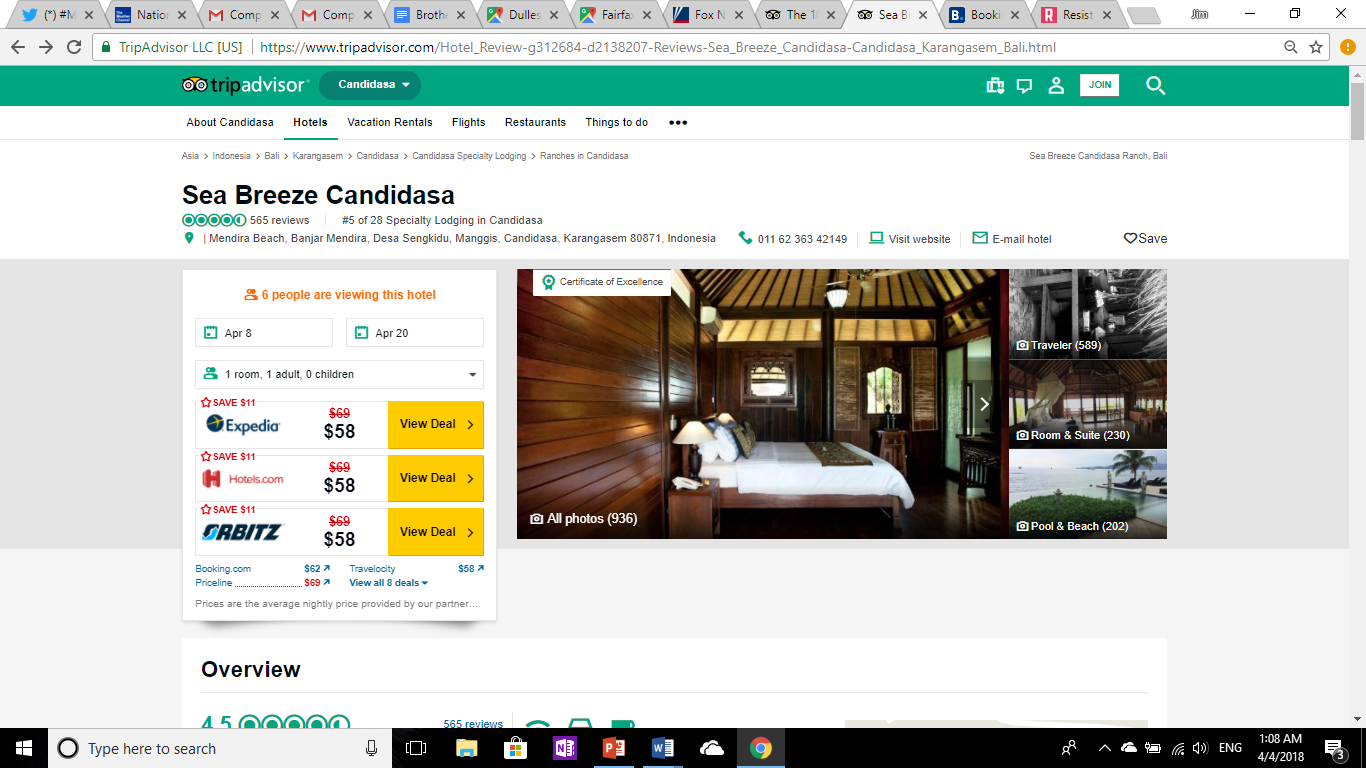Screen dimensions: 1366x768
Task: Click the heart Save icon
Action: [1130, 239]
